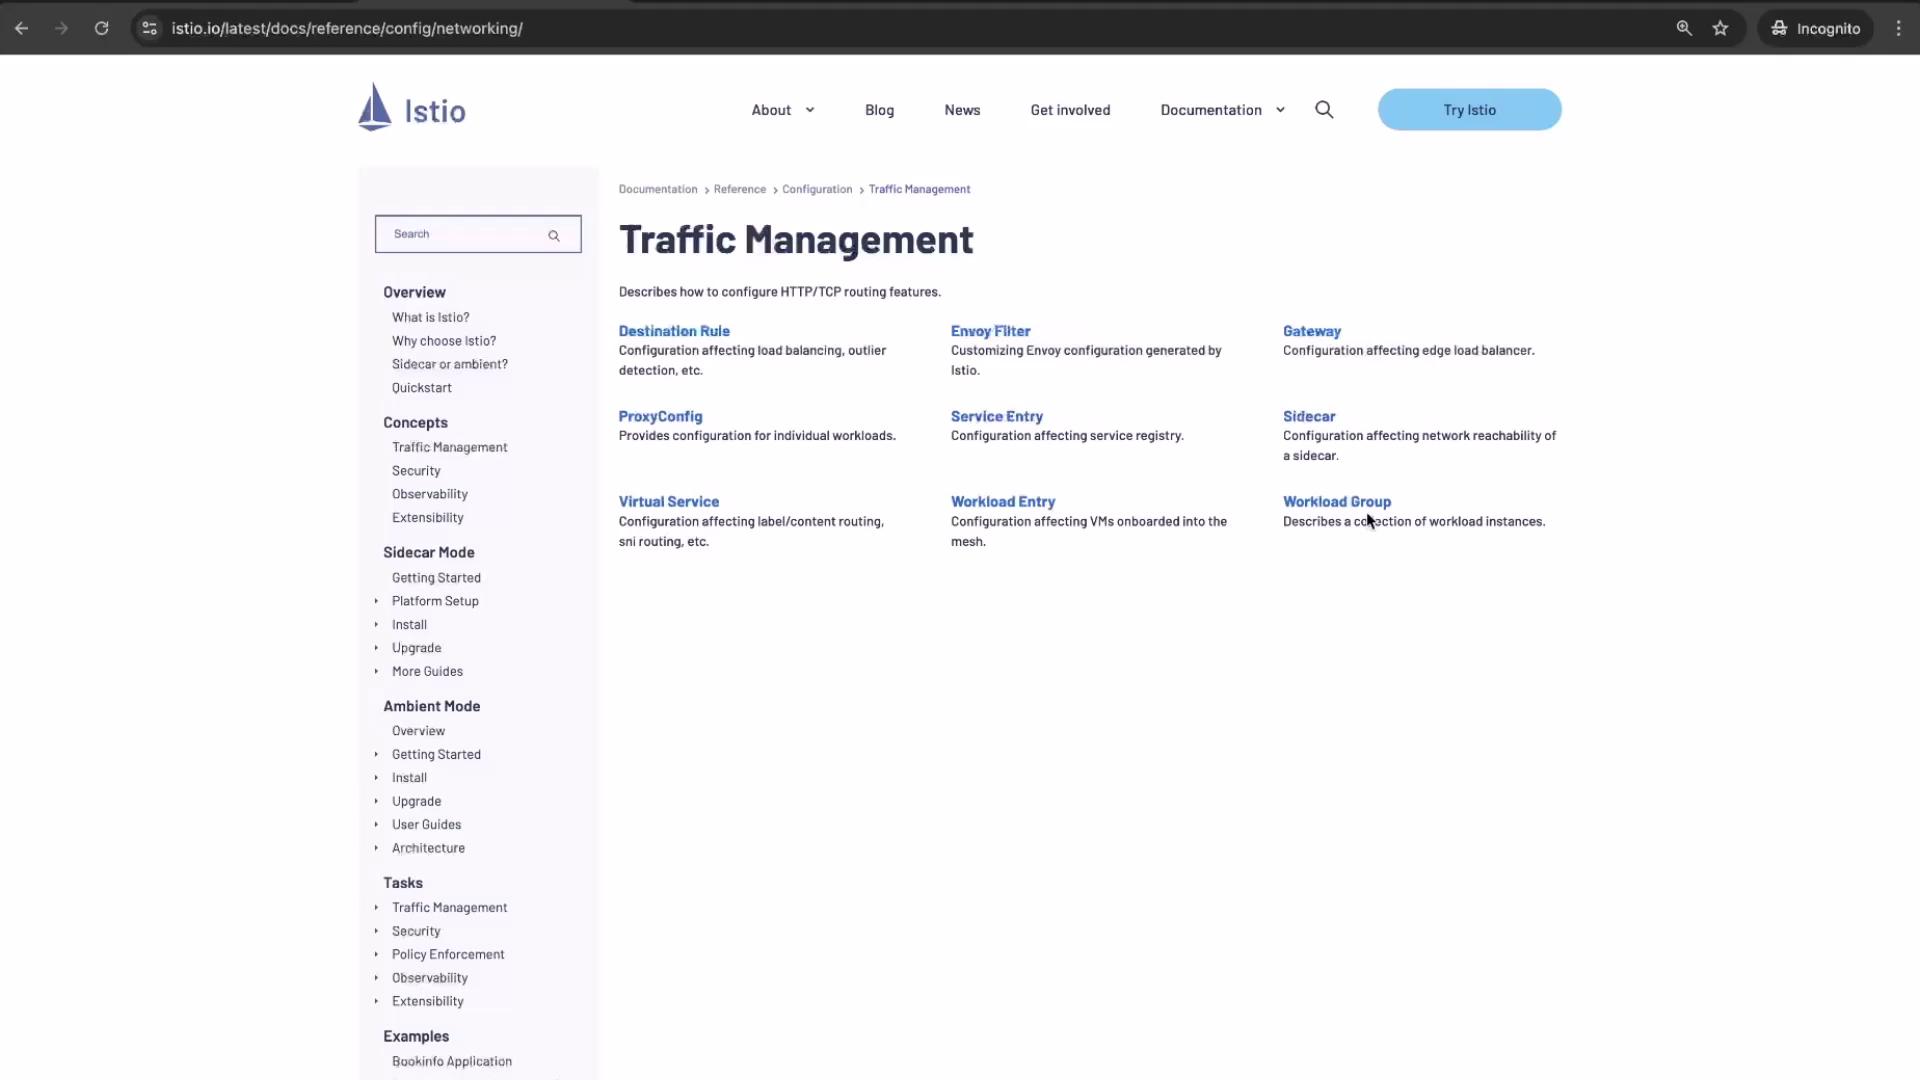Expand More Guides section arrow

(376, 671)
